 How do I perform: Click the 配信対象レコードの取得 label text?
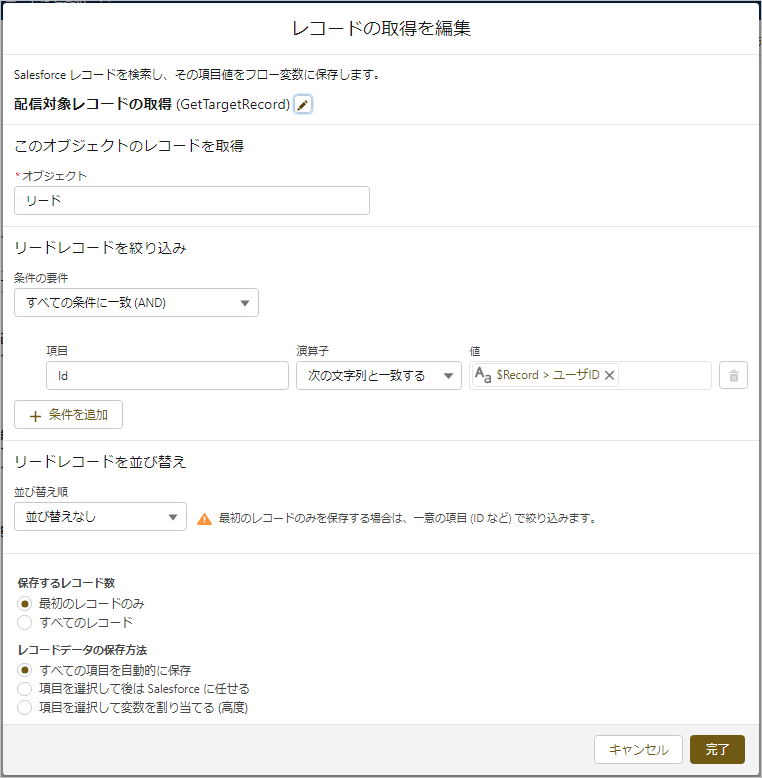coord(93,104)
